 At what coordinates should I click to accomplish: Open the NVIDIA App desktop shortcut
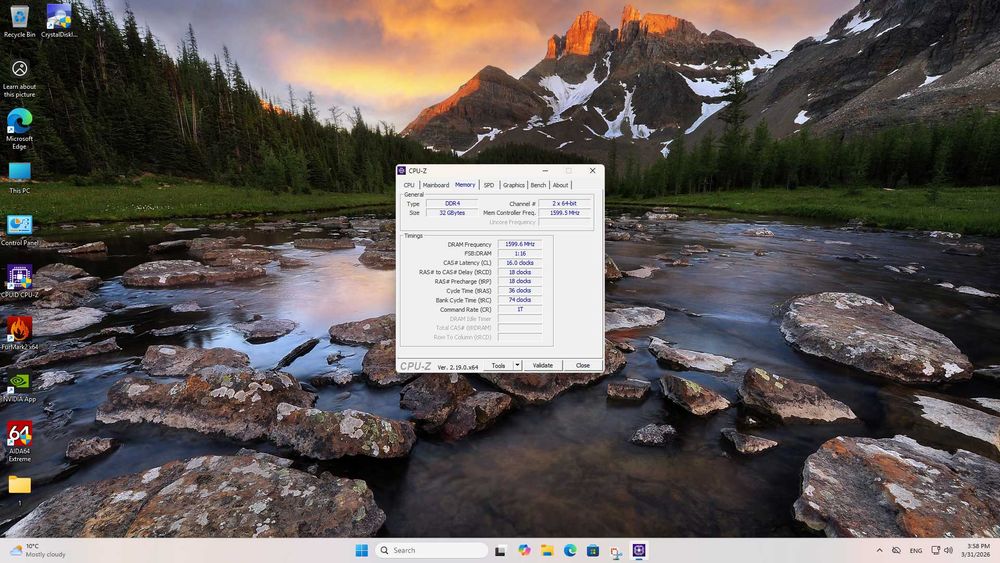coord(19,387)
